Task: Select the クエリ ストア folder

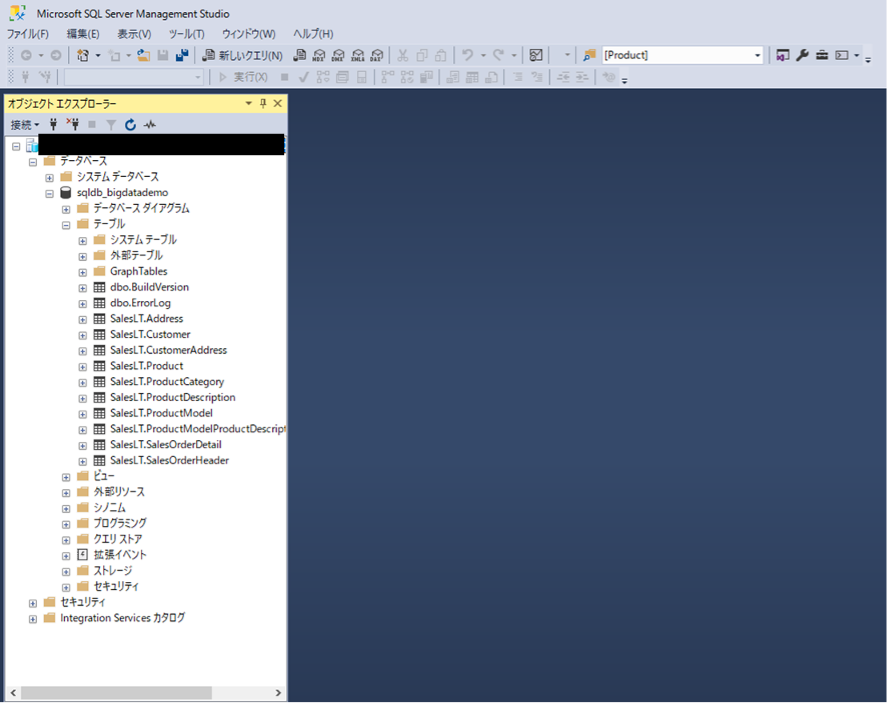Action: point(118,540)
